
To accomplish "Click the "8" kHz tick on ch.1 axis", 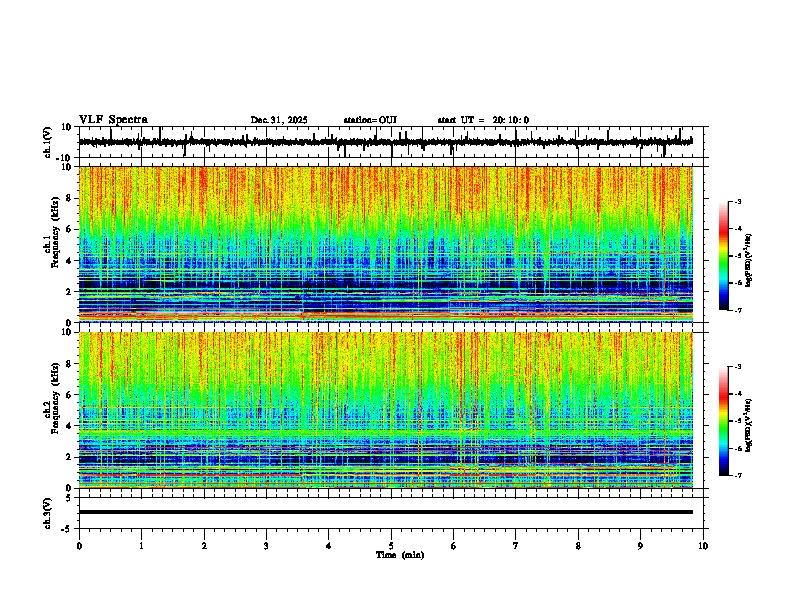I will click(x=69, y=198).
